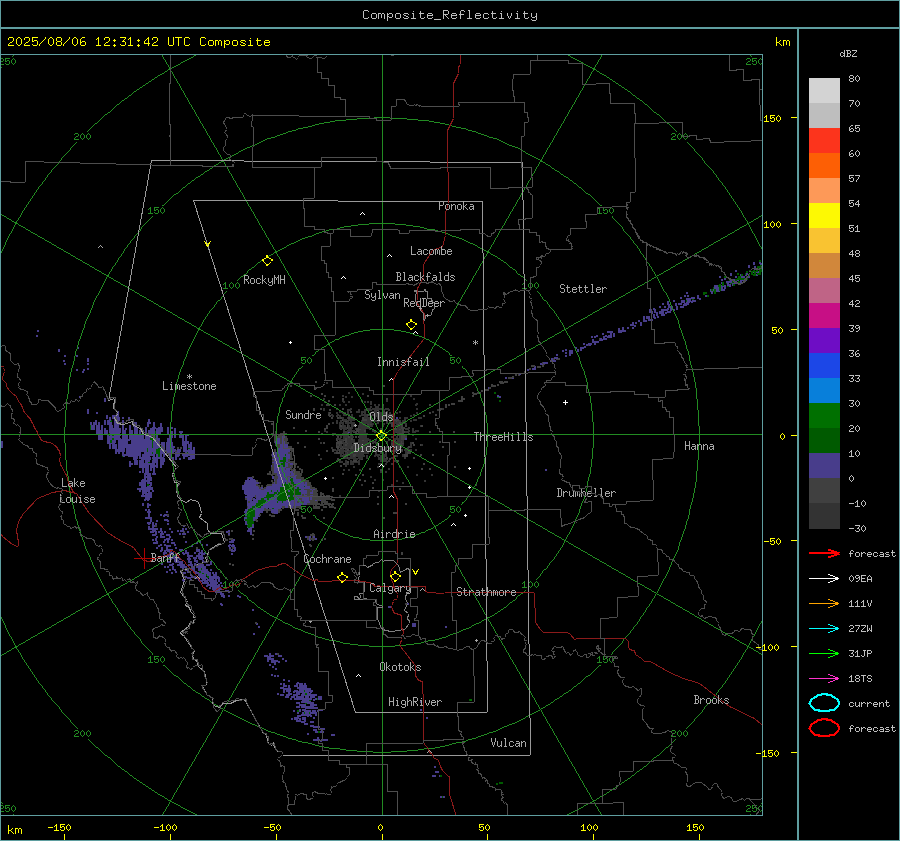Click the Sundre town label

point(303,414)
